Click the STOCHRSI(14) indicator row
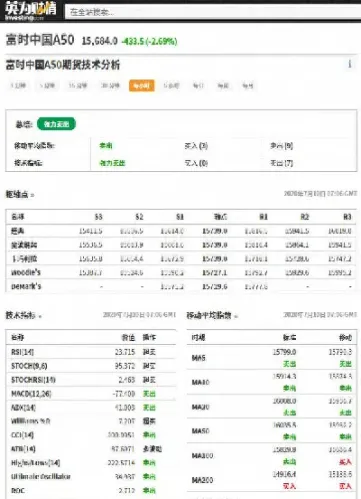 [91, 380]
